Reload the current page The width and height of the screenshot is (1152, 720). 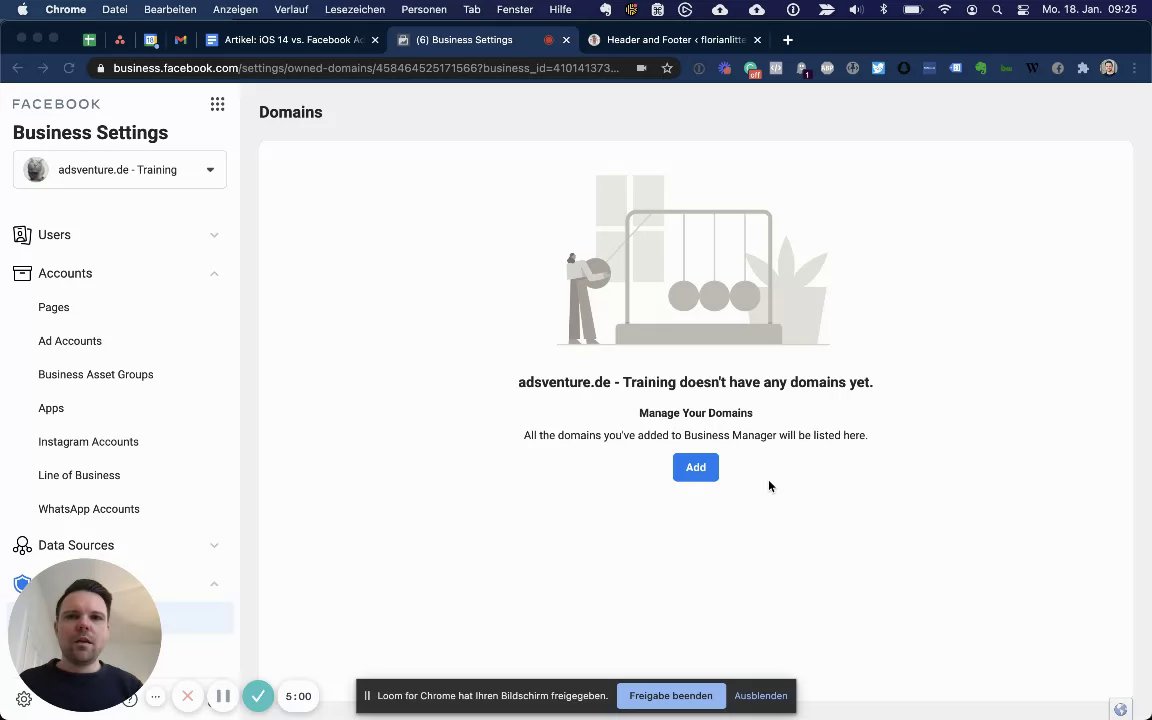tap(69, 68)
